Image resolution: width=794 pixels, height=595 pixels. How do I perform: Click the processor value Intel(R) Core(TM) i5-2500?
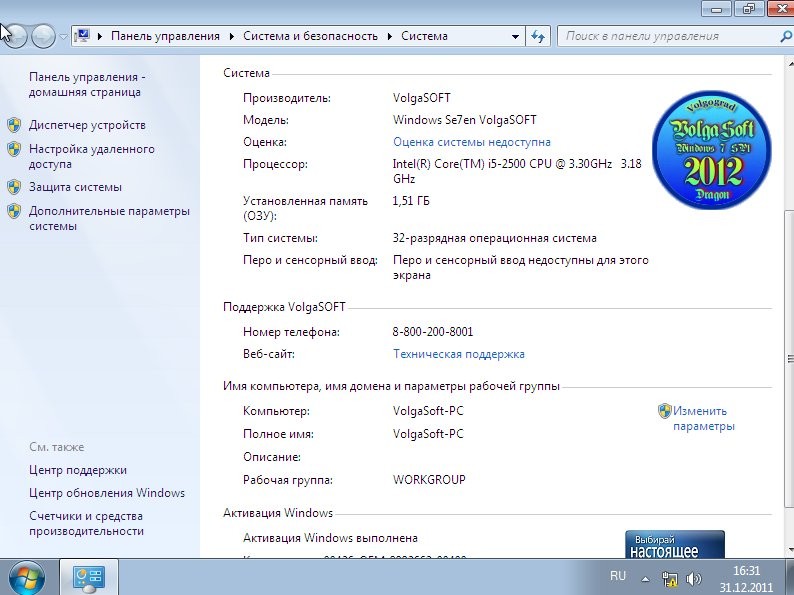point(517,172)
